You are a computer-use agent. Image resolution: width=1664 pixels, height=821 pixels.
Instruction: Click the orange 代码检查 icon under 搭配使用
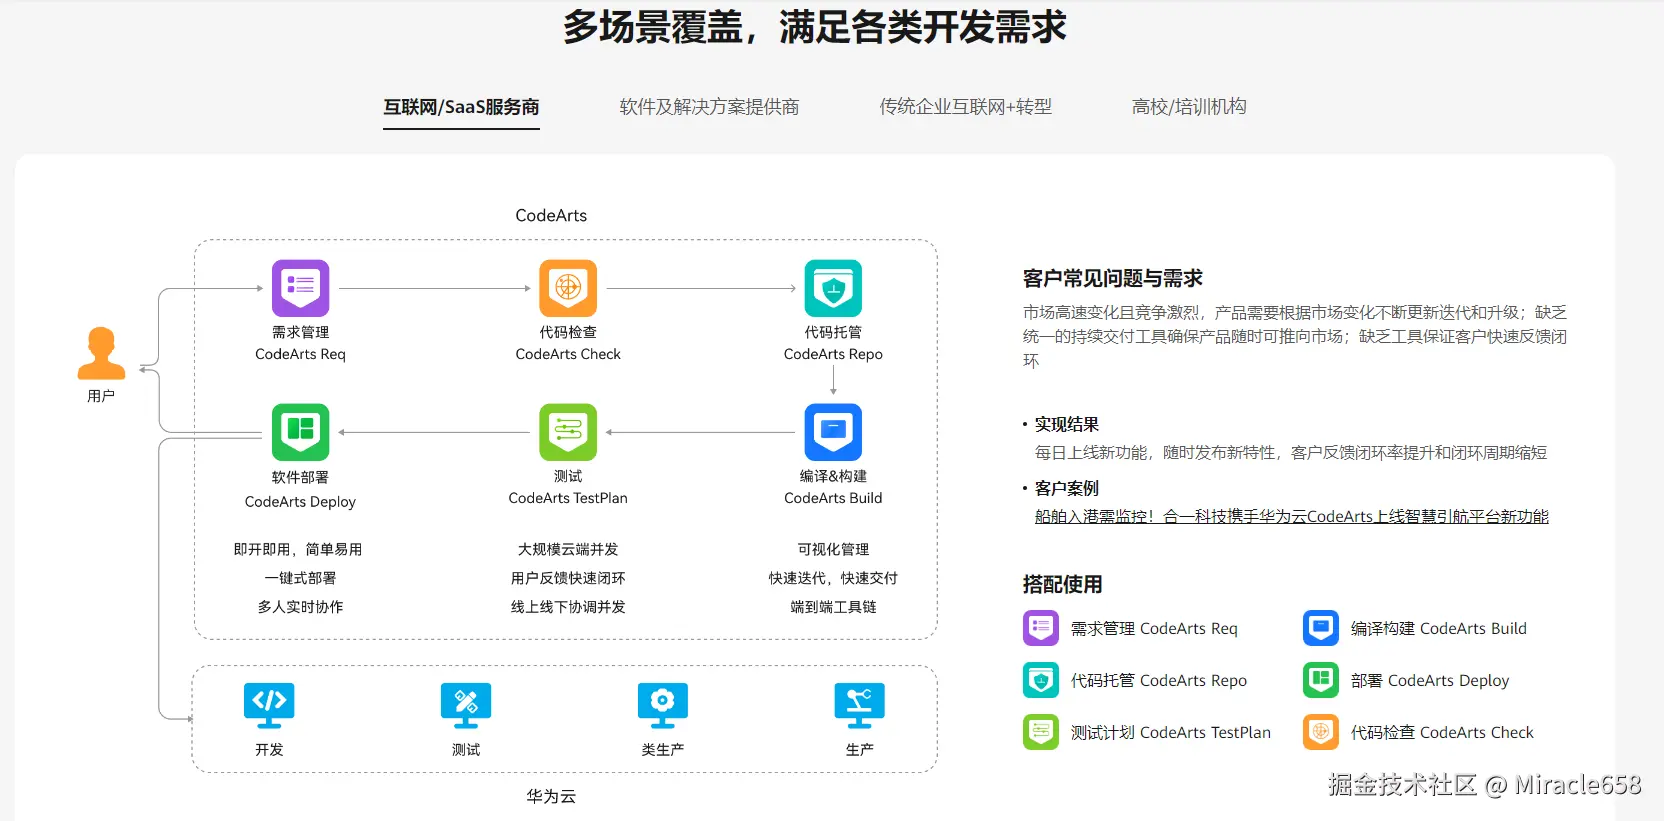1321,732
